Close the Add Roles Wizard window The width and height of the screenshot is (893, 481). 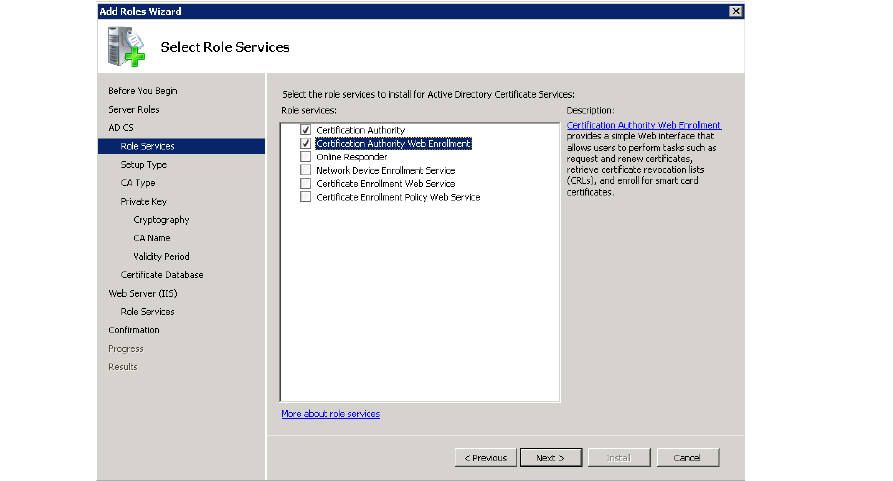pyautogui.click(x=736, y=11)
